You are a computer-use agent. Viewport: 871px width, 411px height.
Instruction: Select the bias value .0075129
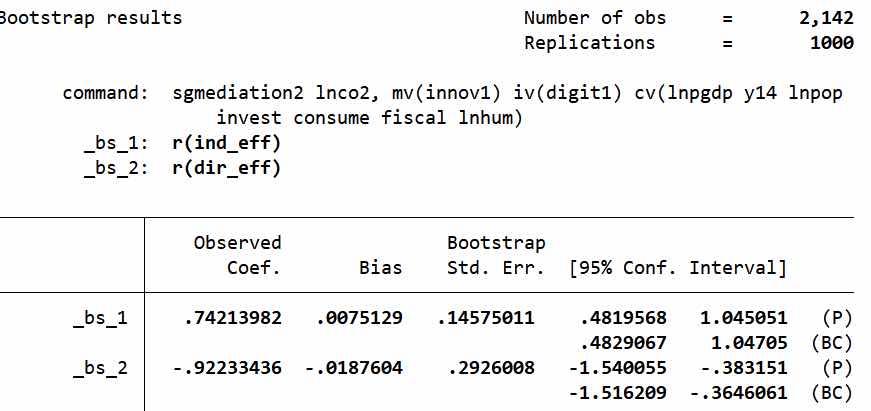[x=359, y=319]
